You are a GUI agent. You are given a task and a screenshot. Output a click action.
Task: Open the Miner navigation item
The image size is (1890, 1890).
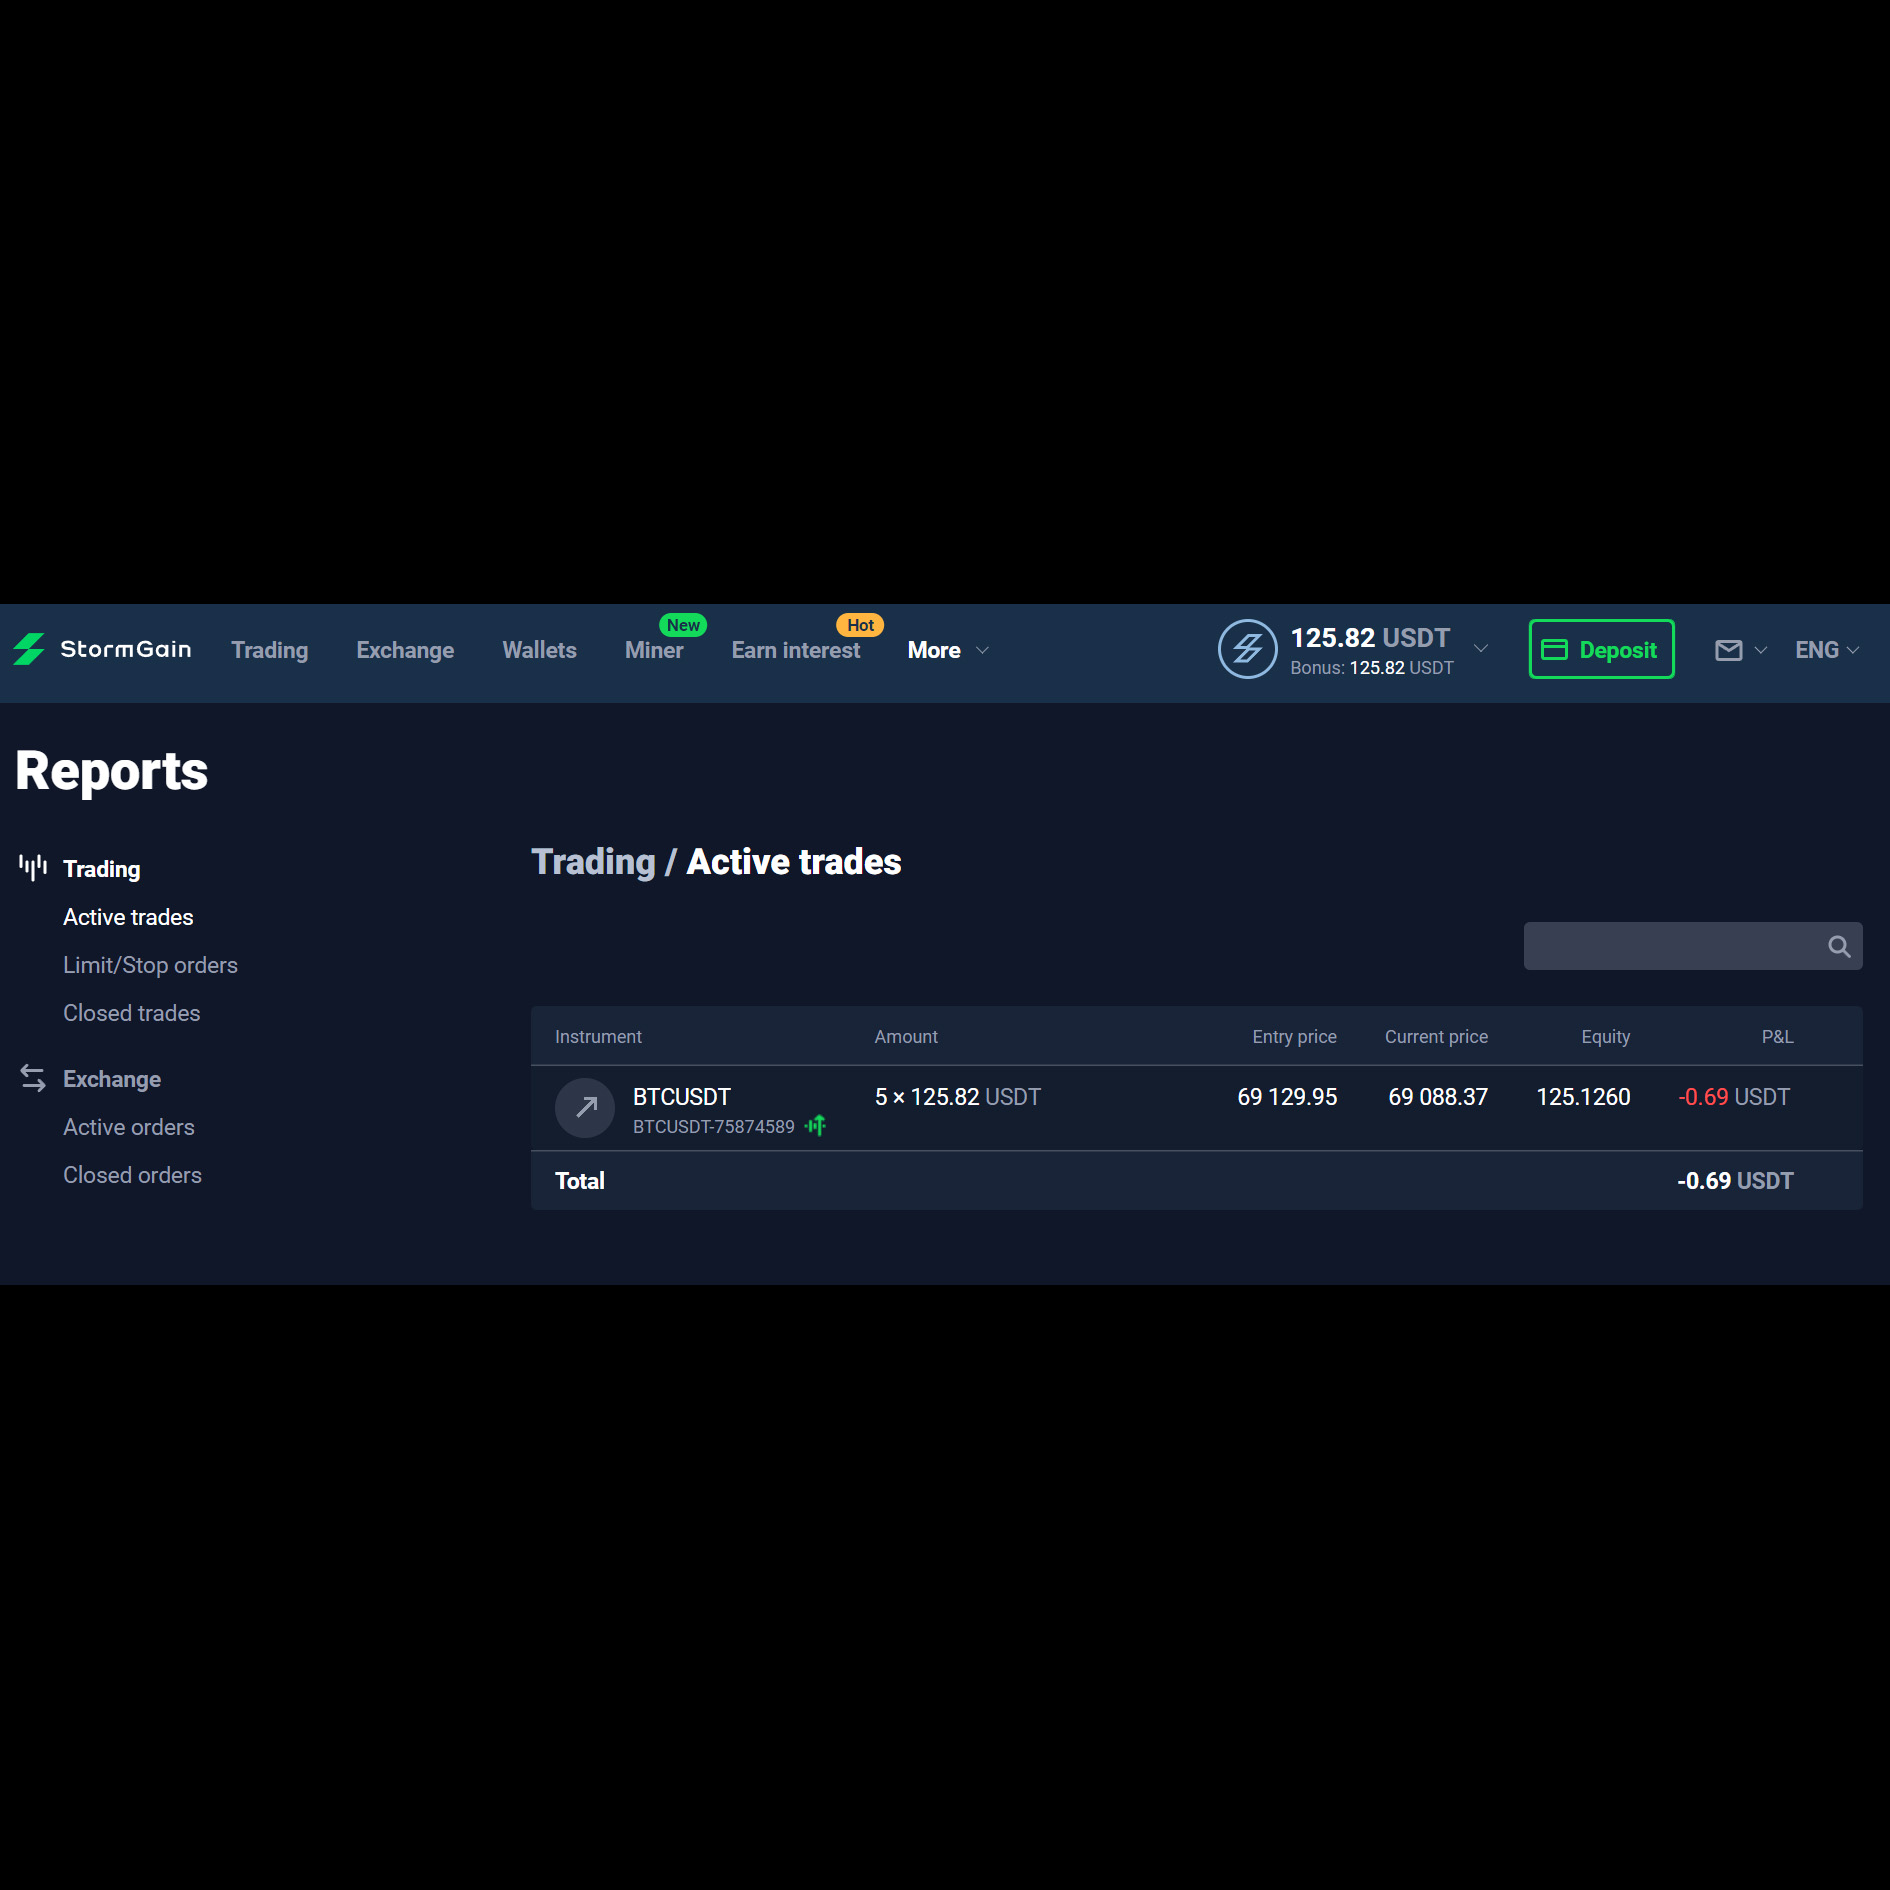[x=654, y=650]
